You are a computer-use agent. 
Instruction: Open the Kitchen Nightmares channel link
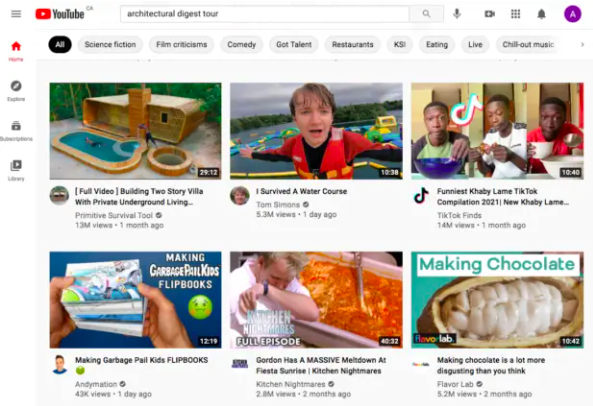pos(290,384)
